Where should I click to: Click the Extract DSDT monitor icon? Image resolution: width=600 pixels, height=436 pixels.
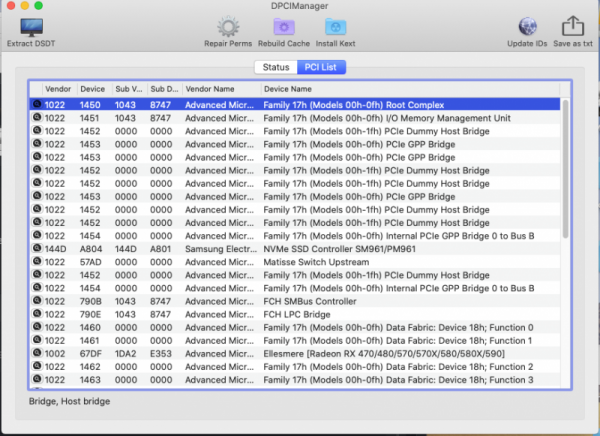(x=31, y=27)
